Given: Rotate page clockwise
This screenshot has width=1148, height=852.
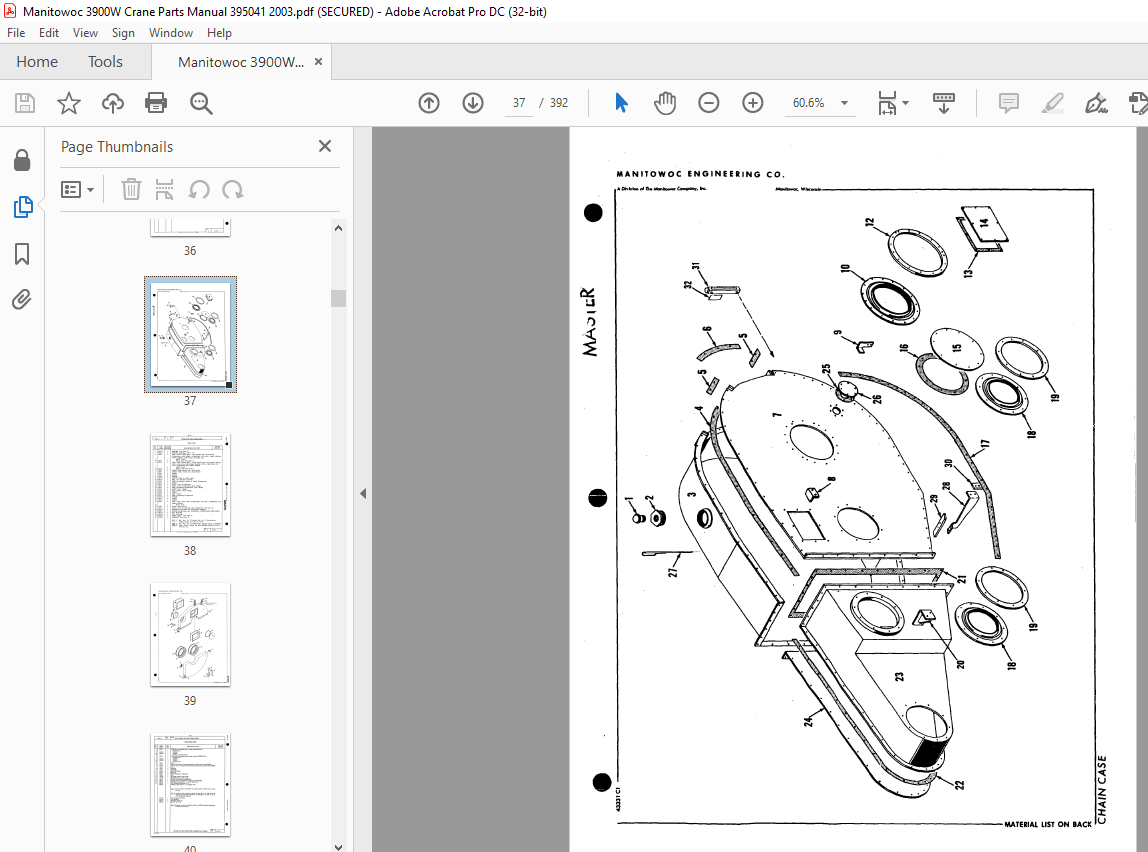Looking at the screenshot, I should (x=233, y=190).
